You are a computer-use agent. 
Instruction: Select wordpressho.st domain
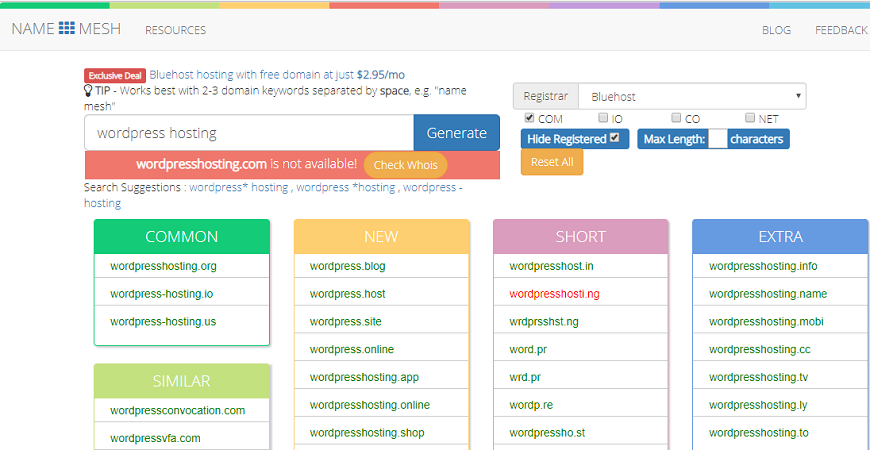click(547, 433)
